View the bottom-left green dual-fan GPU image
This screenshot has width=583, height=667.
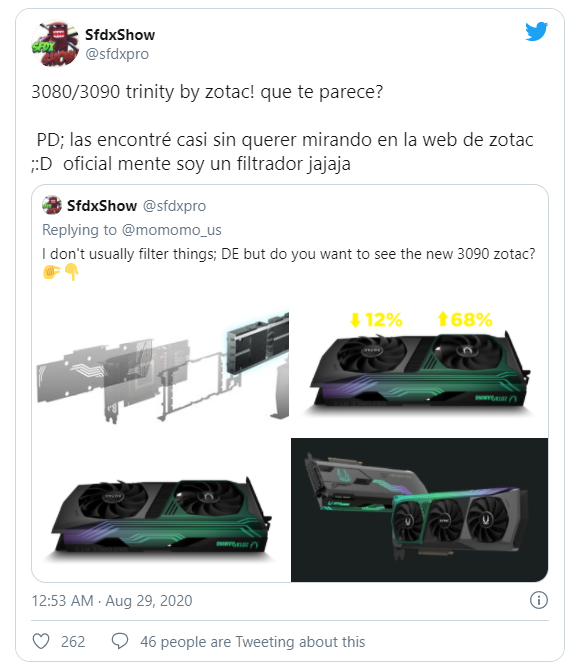point(161,510)
